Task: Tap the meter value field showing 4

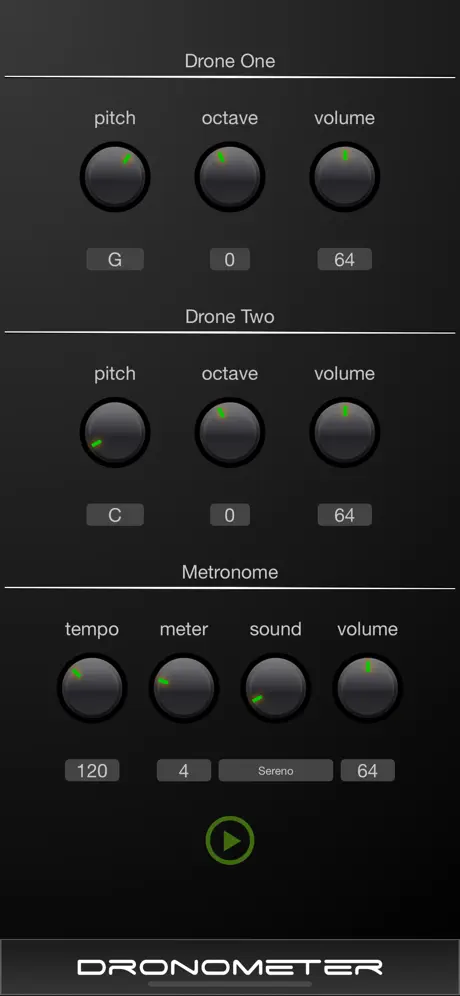Action: tap(184, 771)
